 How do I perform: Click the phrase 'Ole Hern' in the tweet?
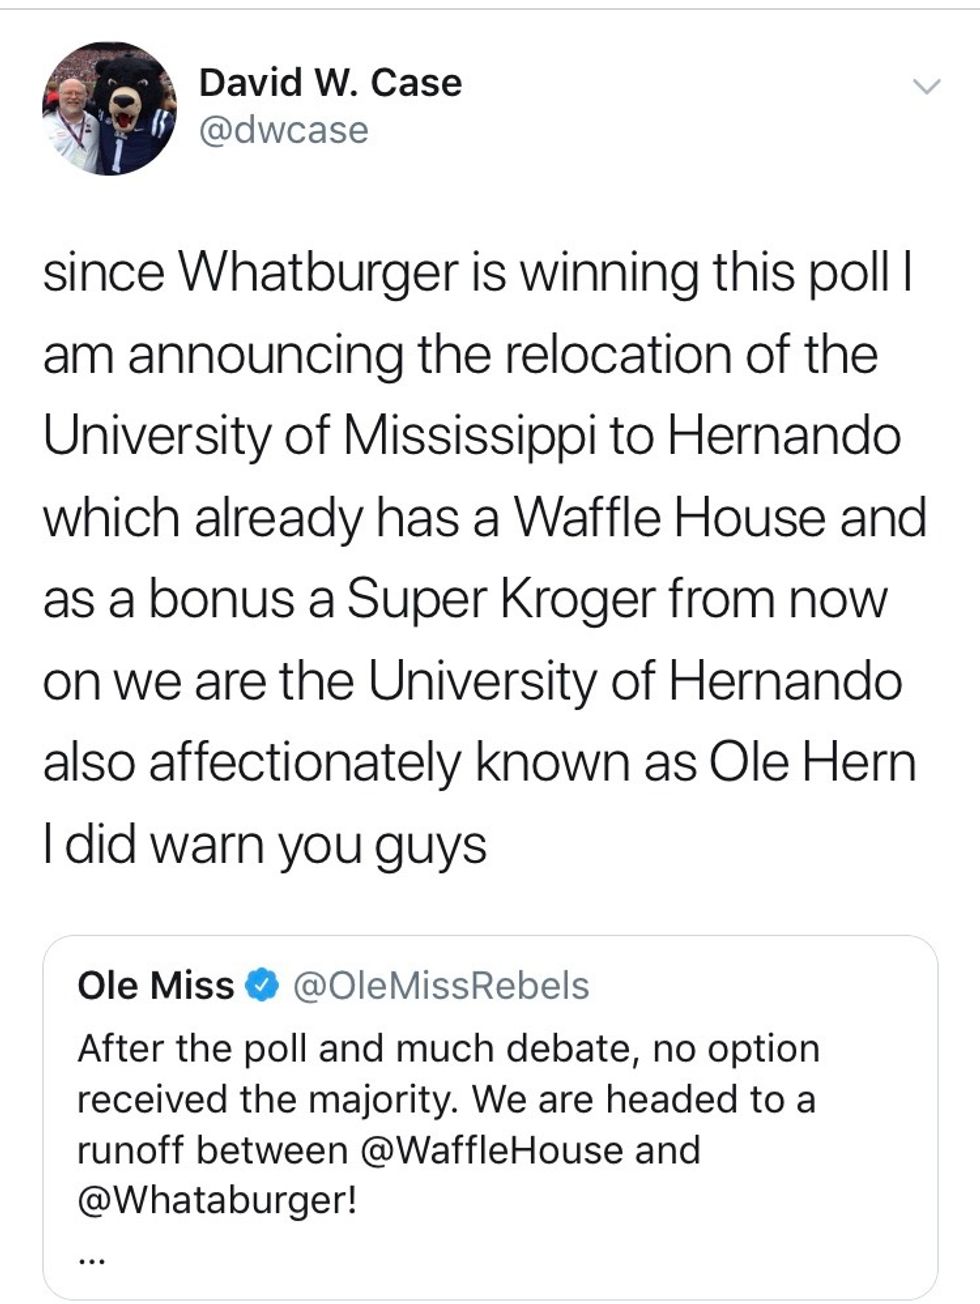click(812, 764)
